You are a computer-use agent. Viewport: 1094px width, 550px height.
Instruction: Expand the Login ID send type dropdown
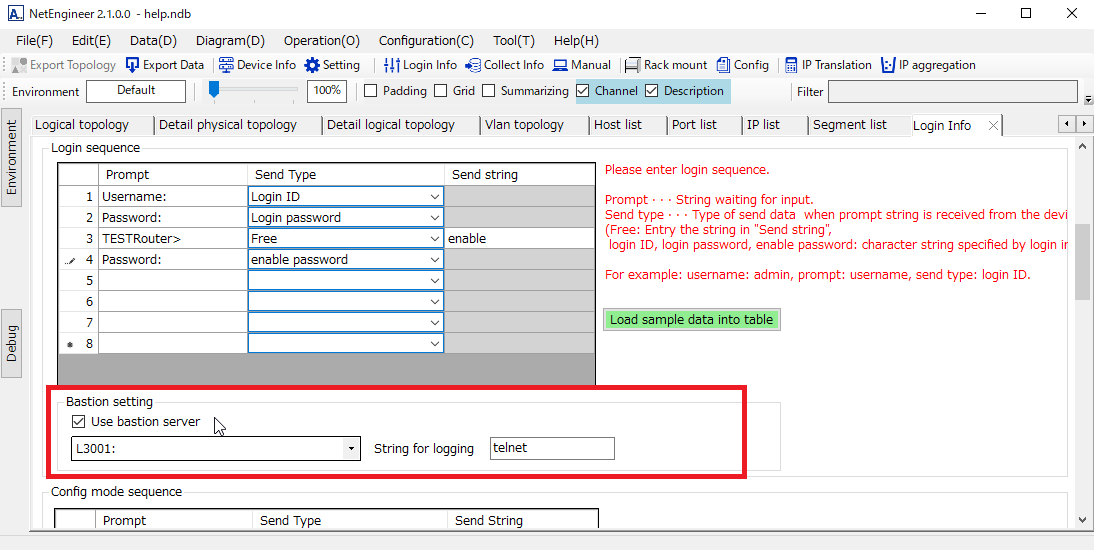[435, 197]
